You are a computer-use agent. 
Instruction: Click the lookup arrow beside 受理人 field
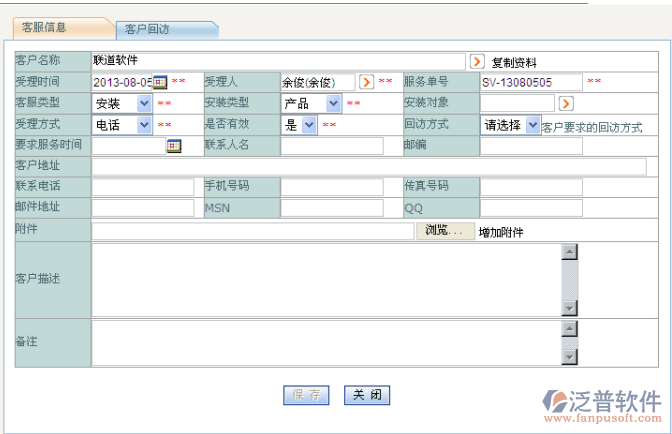tap(366, 82)
